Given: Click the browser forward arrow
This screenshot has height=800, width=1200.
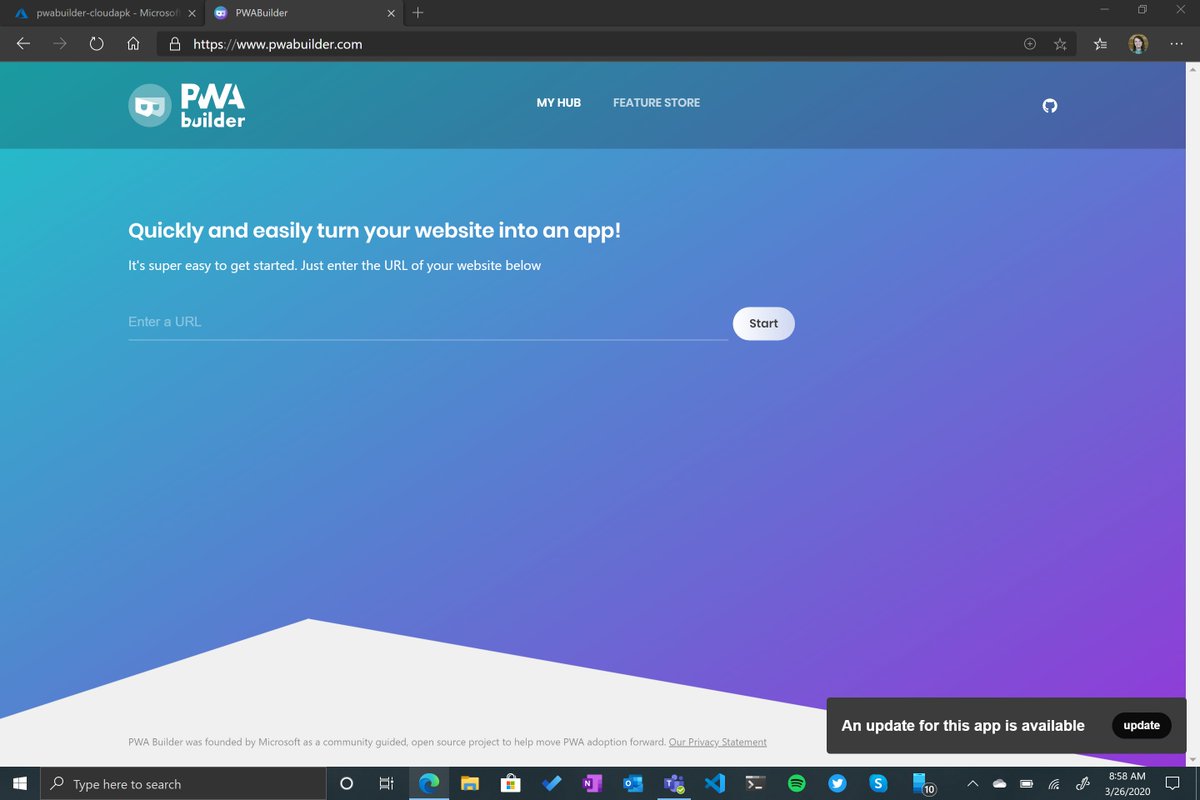Looking at the screenshot, I should [x=60, y=44].
